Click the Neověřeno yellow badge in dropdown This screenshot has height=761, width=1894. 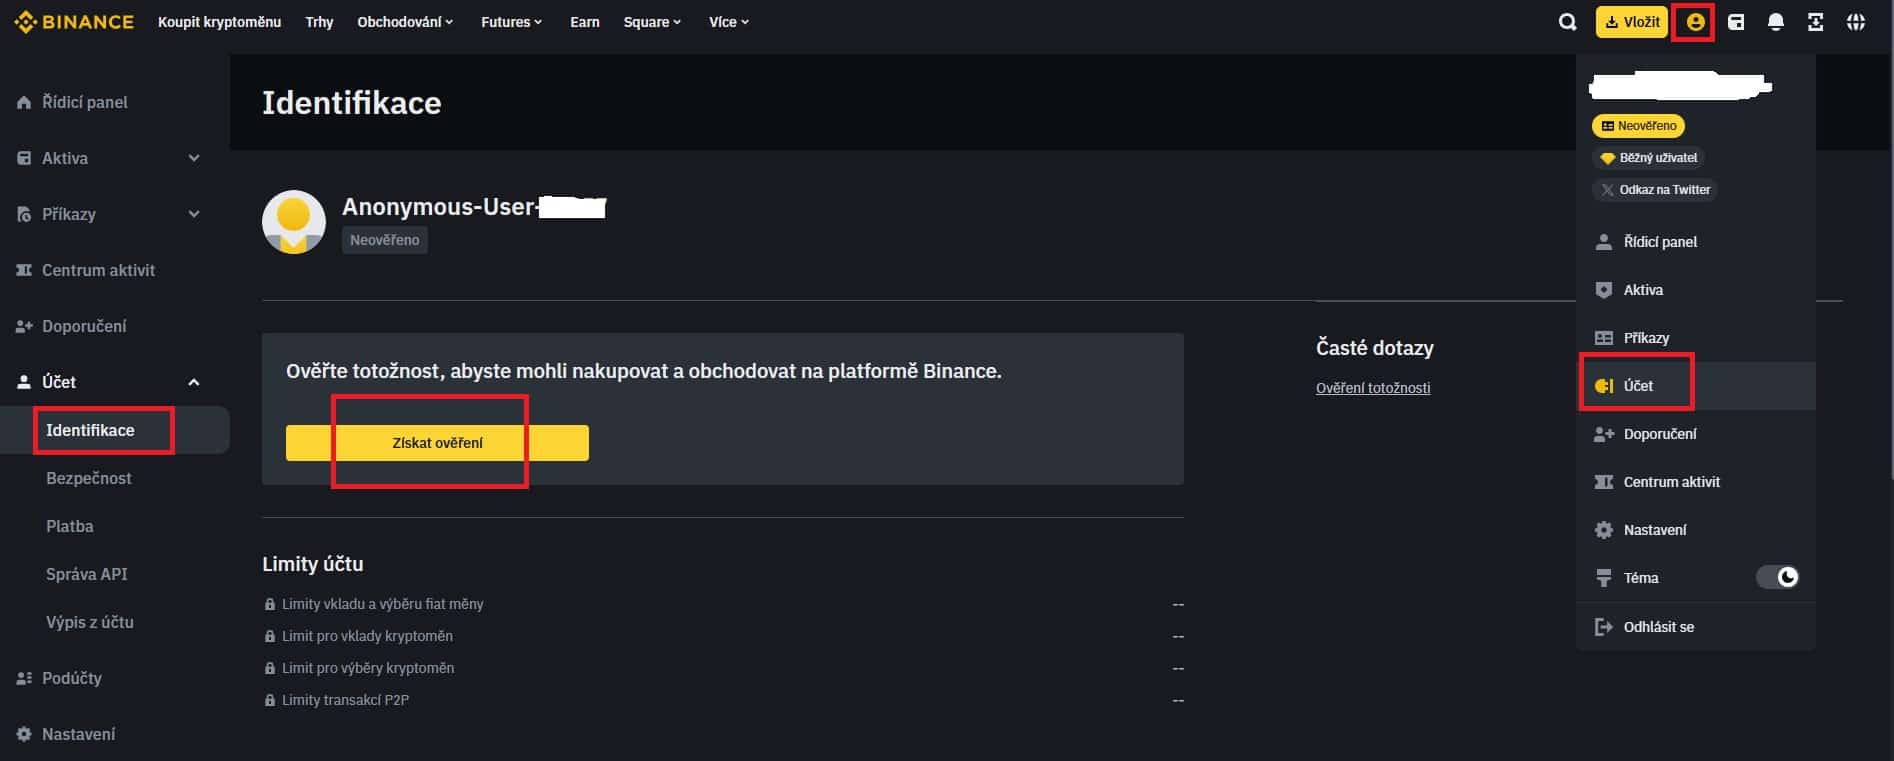tap(1638, 126)
